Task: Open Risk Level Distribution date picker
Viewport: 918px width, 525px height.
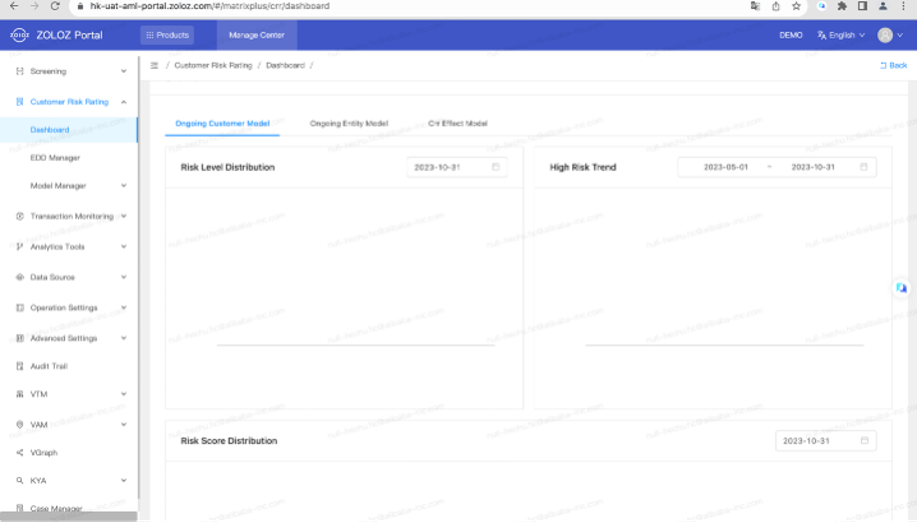Action: 457,167
